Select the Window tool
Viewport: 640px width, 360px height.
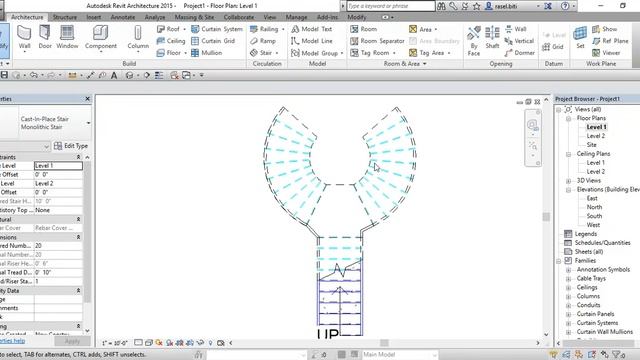(x=67, y=38)
